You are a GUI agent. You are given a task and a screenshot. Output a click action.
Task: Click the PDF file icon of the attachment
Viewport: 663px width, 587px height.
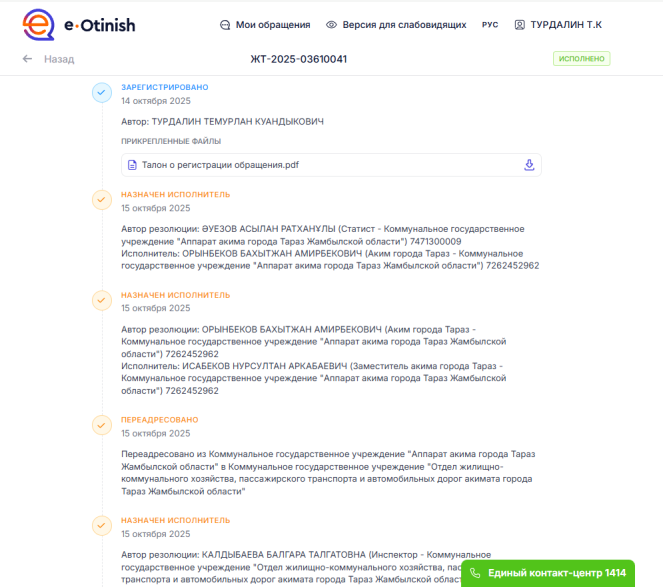pos(132,165)
